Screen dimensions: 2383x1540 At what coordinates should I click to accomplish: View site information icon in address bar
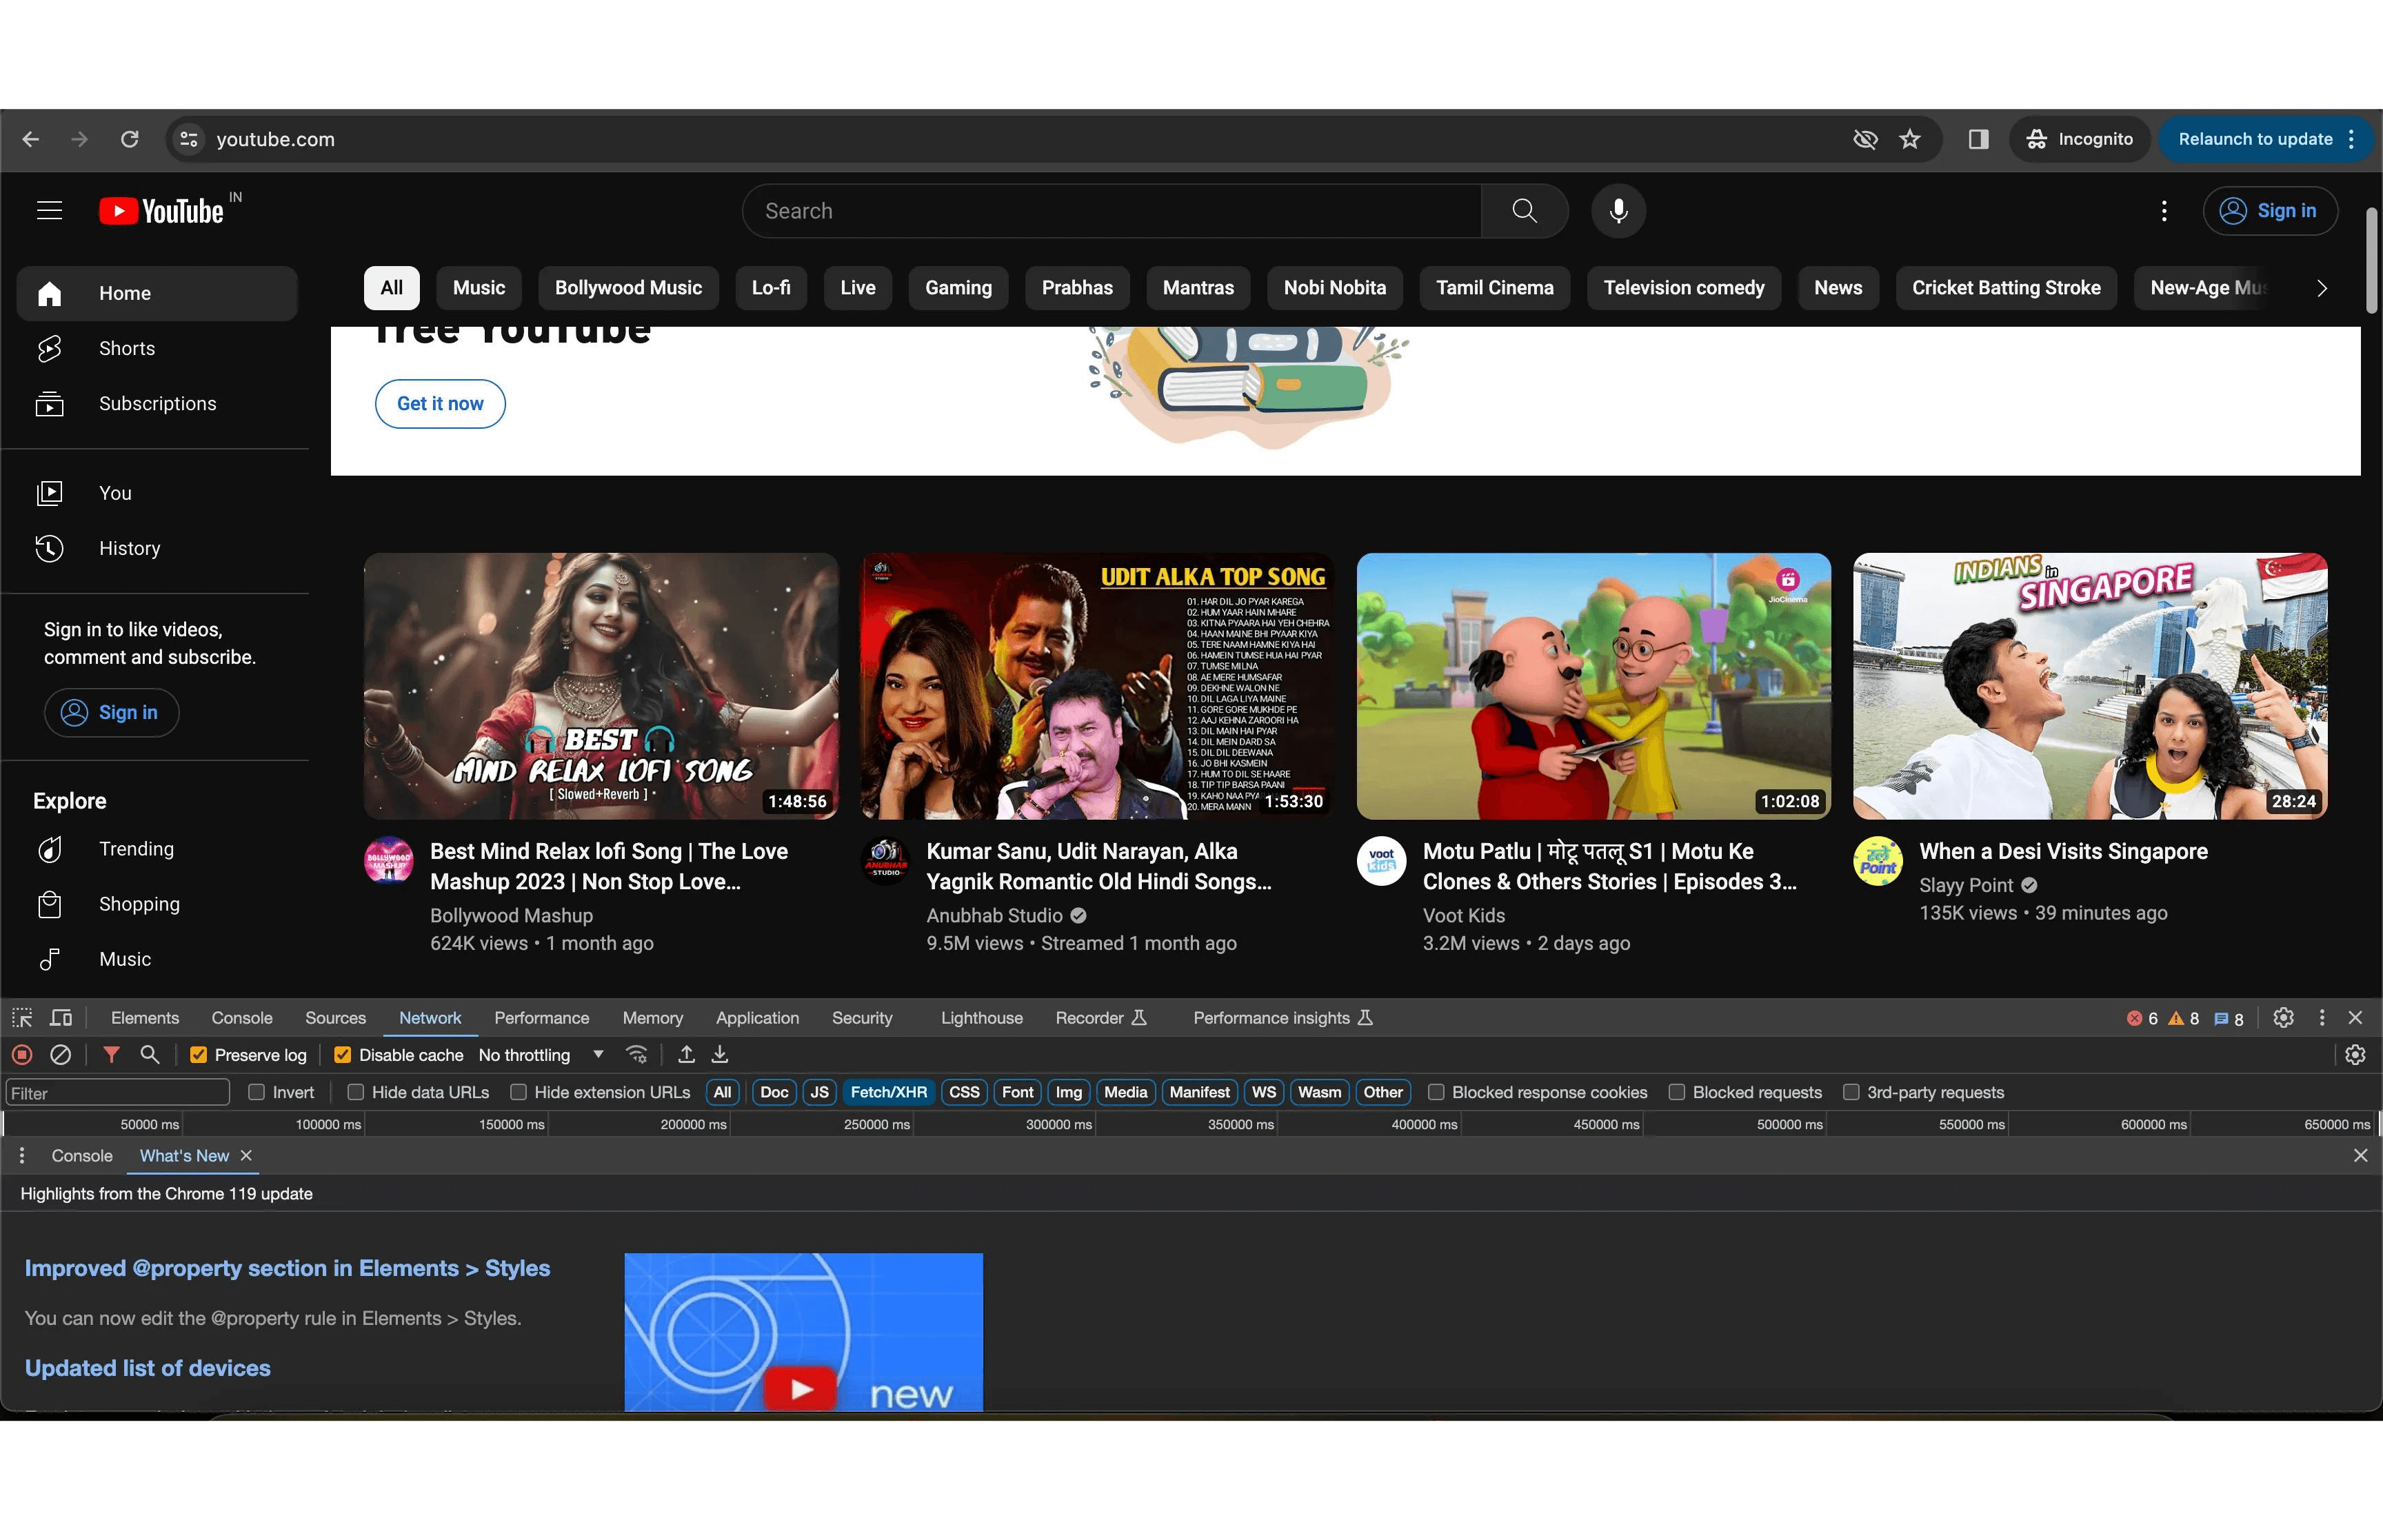[189, 139]
